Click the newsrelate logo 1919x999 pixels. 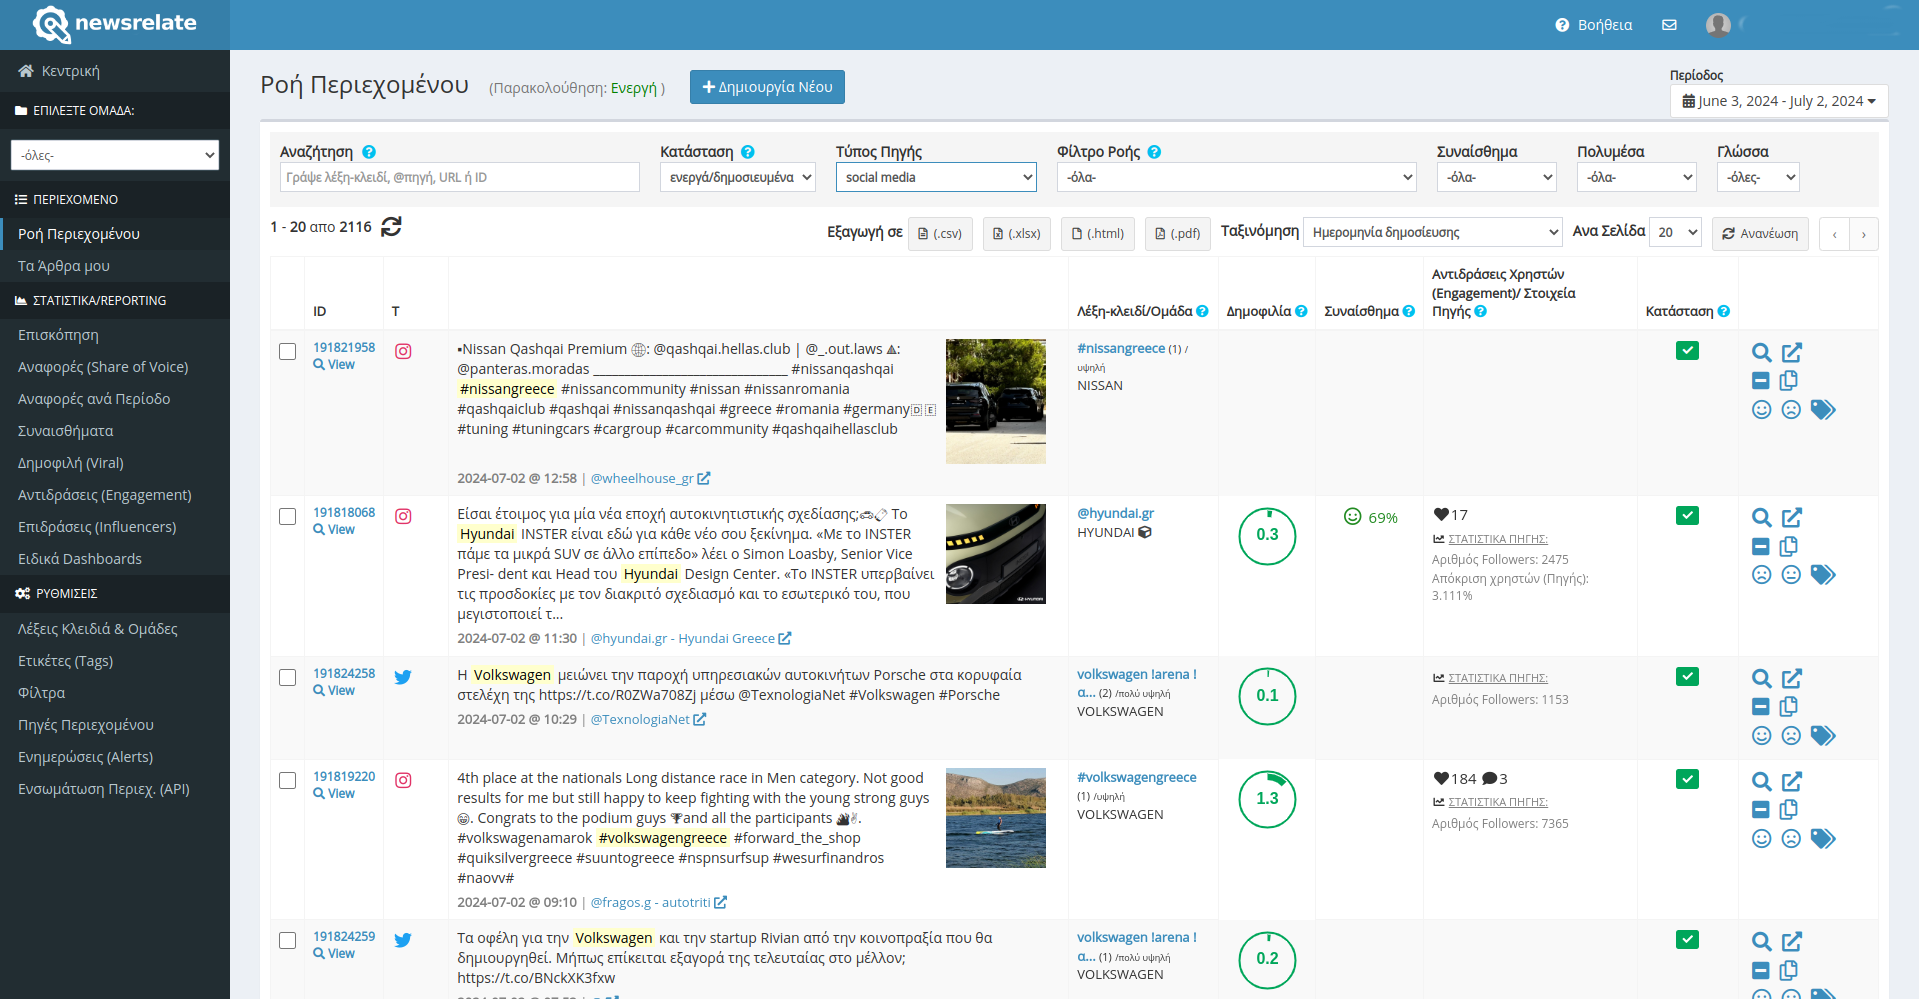point(115,24)
